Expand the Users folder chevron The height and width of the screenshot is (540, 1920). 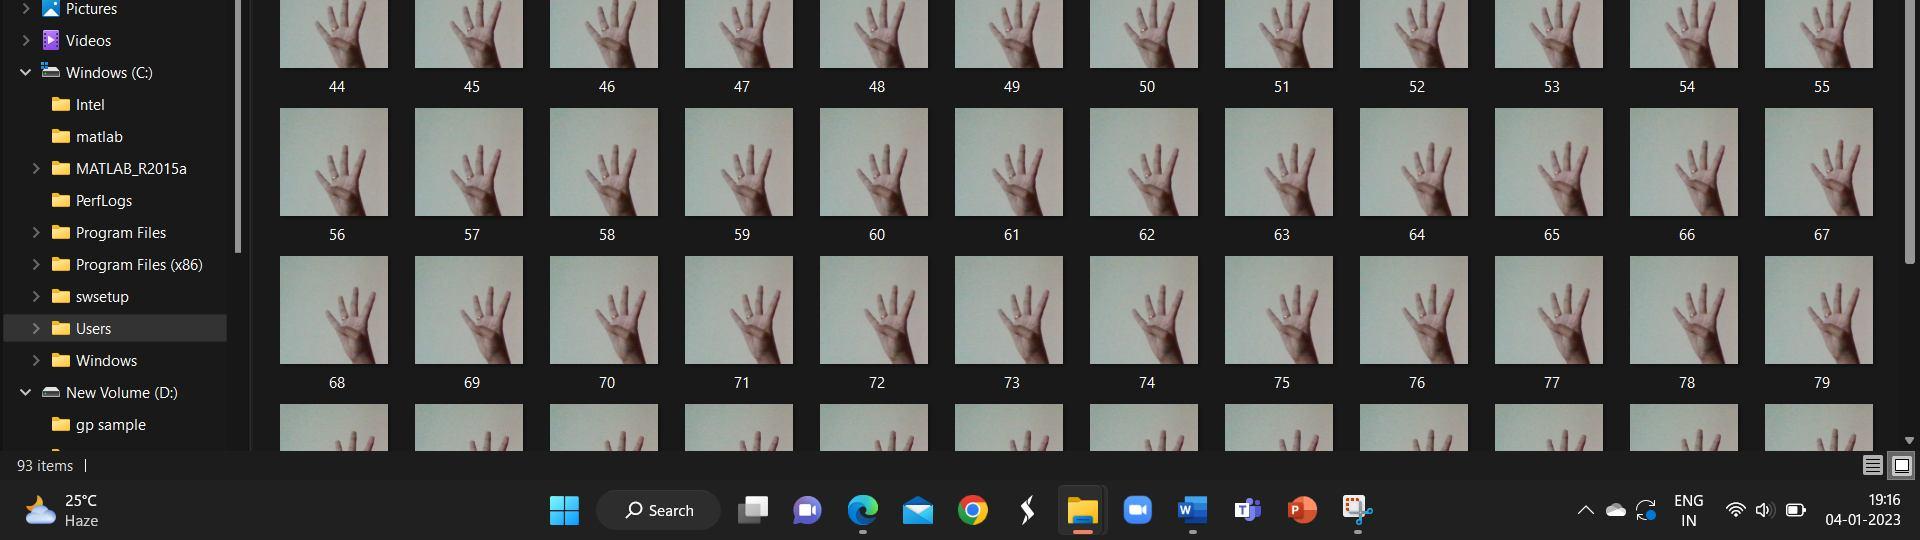click(36, 329)
